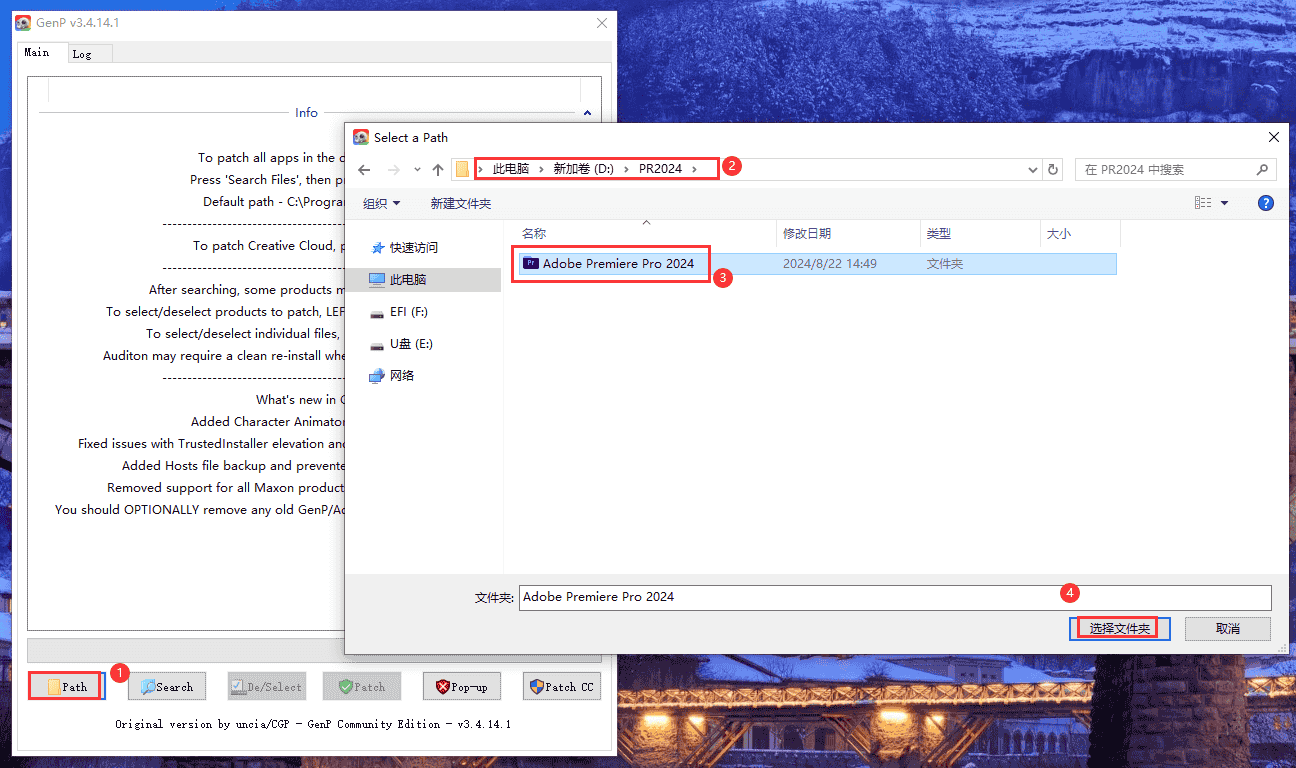This screenshot has width=1296, height=768.
Task: Click the 选择文件夹 button
Action: point(1121,628)
